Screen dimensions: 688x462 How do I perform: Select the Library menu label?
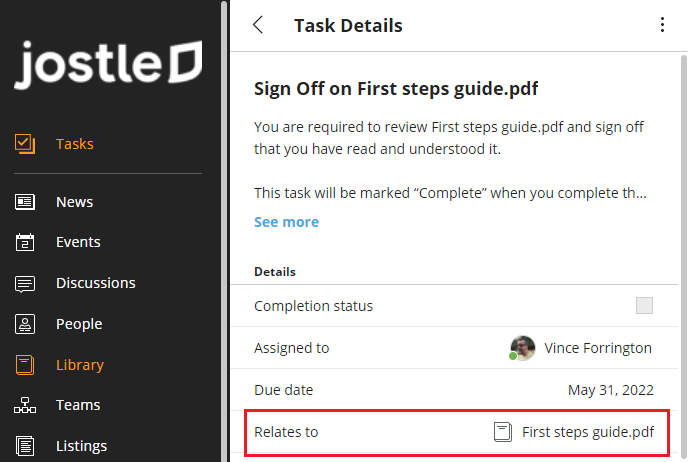click(80, 365)
